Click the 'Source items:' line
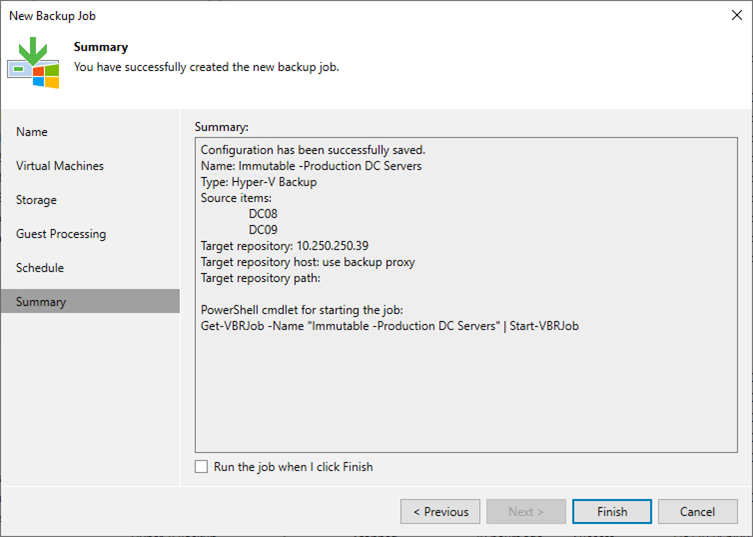This screenshot has width=753, height=537. click(x=236, y=198)
